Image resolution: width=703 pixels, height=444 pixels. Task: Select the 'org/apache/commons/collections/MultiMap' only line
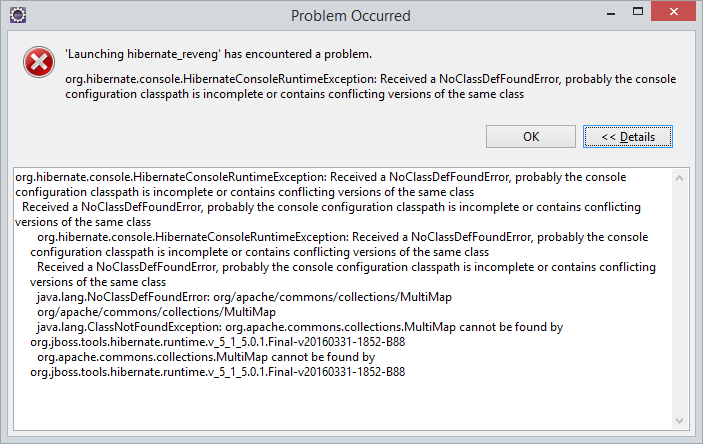click(x=156, y=312)
